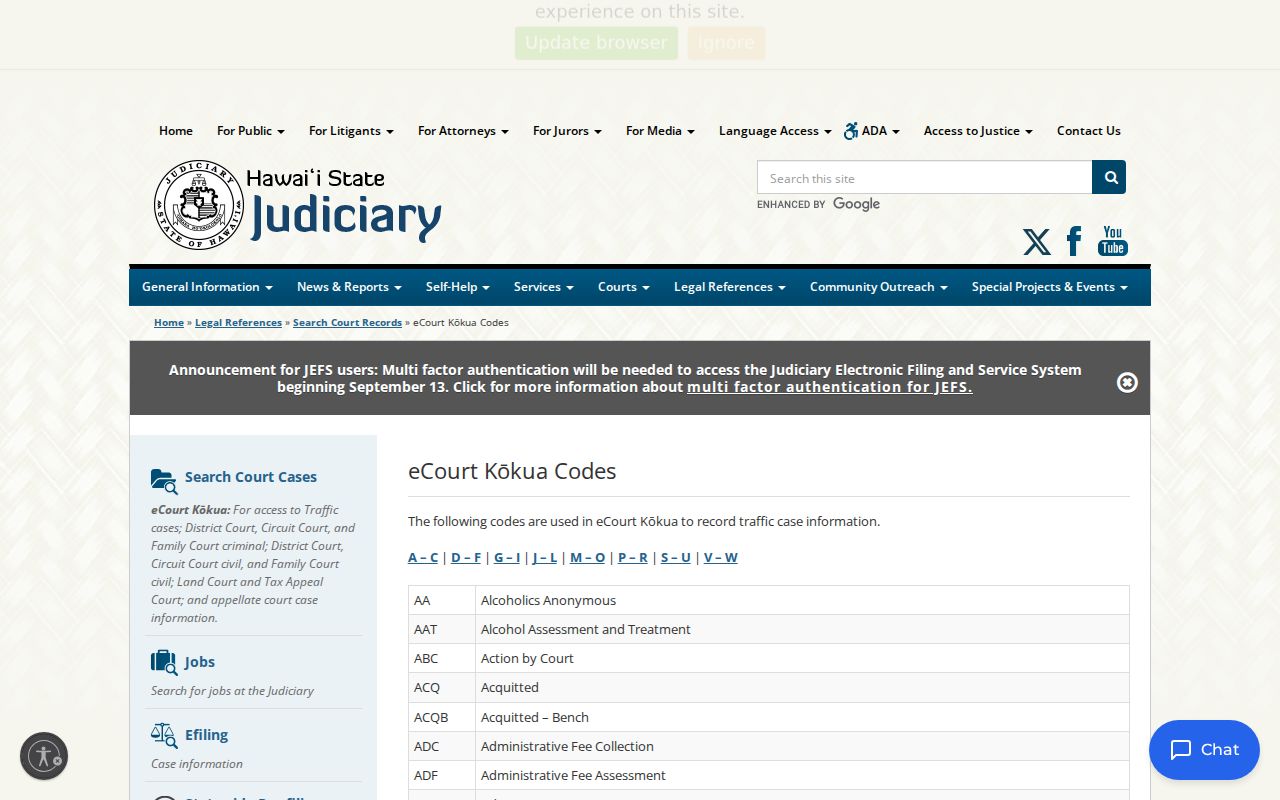1280x800 pixels.
Task: Expand the Language Access dropdown
Action: point(775,131)
